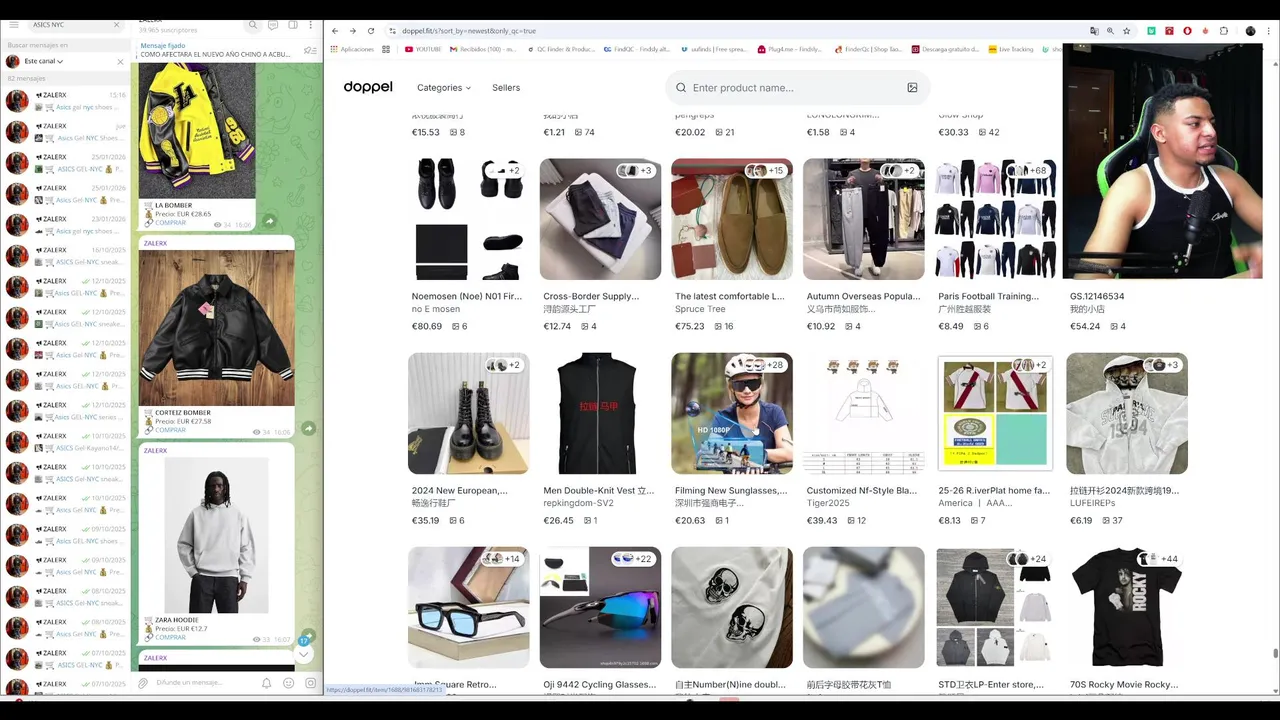
Task: Select ZALERX search result from 15:16
Action: [66, 100]
